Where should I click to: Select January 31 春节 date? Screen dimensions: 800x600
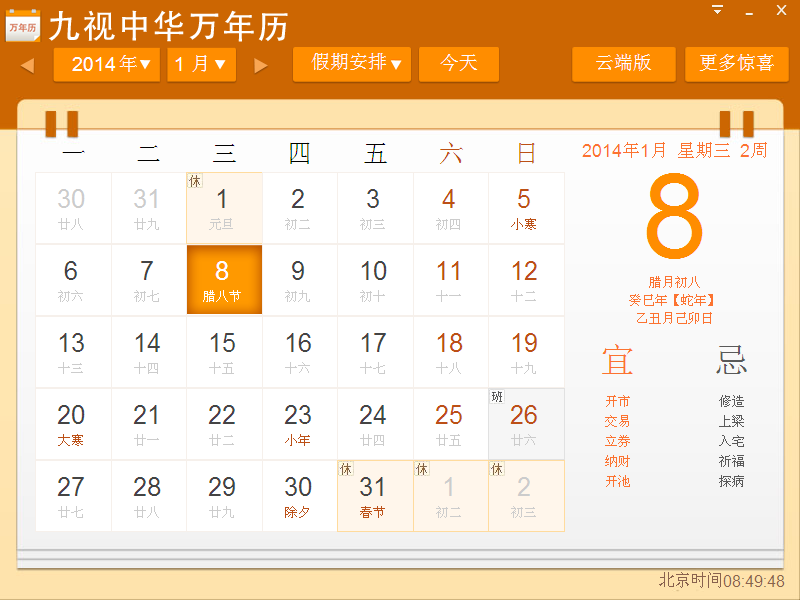point(375,496)
